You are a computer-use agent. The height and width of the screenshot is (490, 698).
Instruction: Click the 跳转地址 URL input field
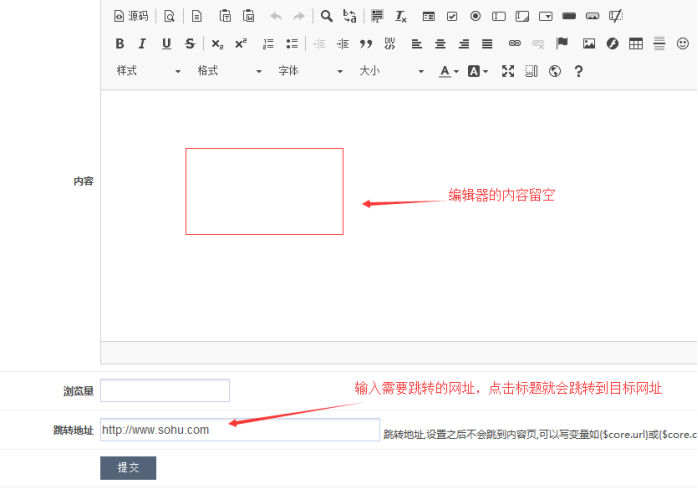click(x=240, y=430)
